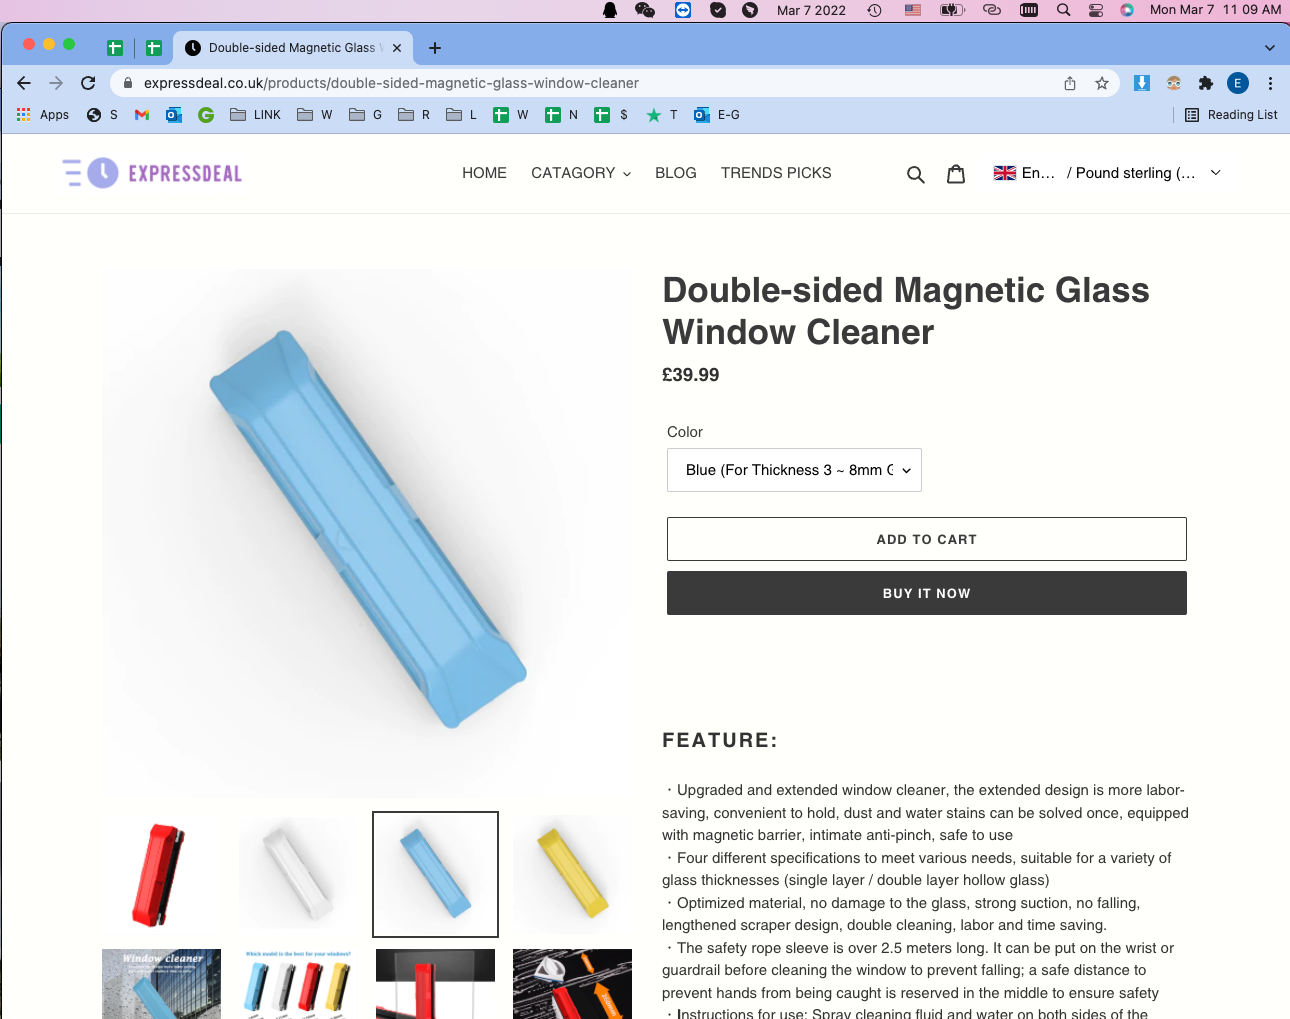Expand the CATAGORY menu
Viewport: 1290px width, 1019px height.
(581, 173)
